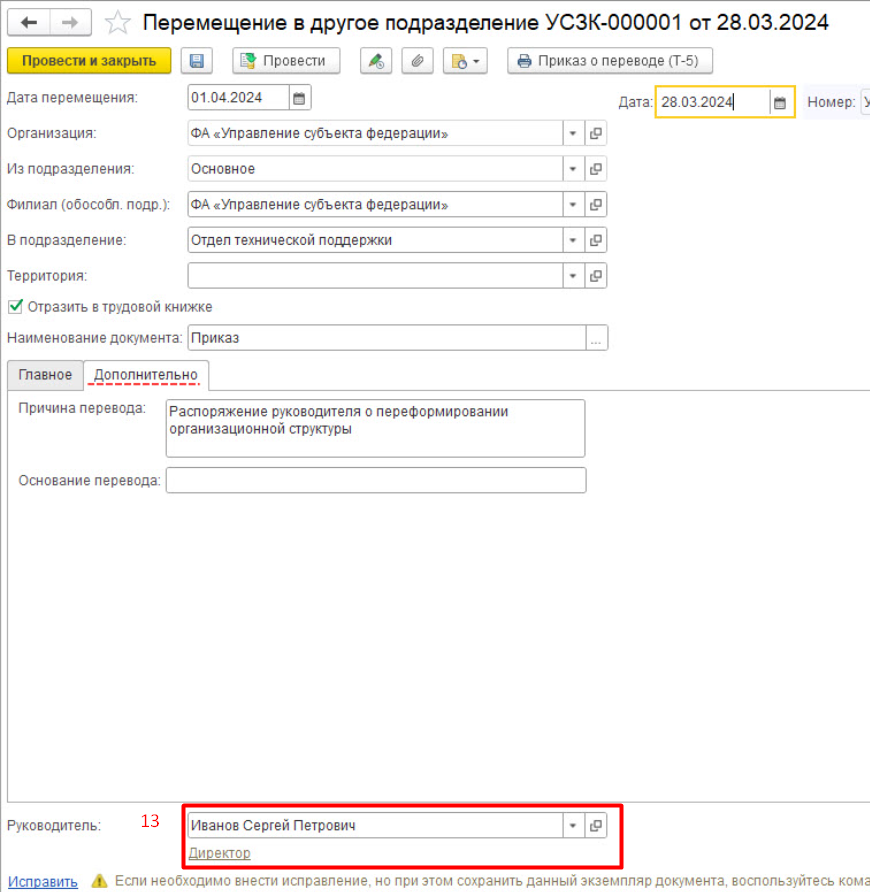Open the sign document pen icon

tap(376, 61)
